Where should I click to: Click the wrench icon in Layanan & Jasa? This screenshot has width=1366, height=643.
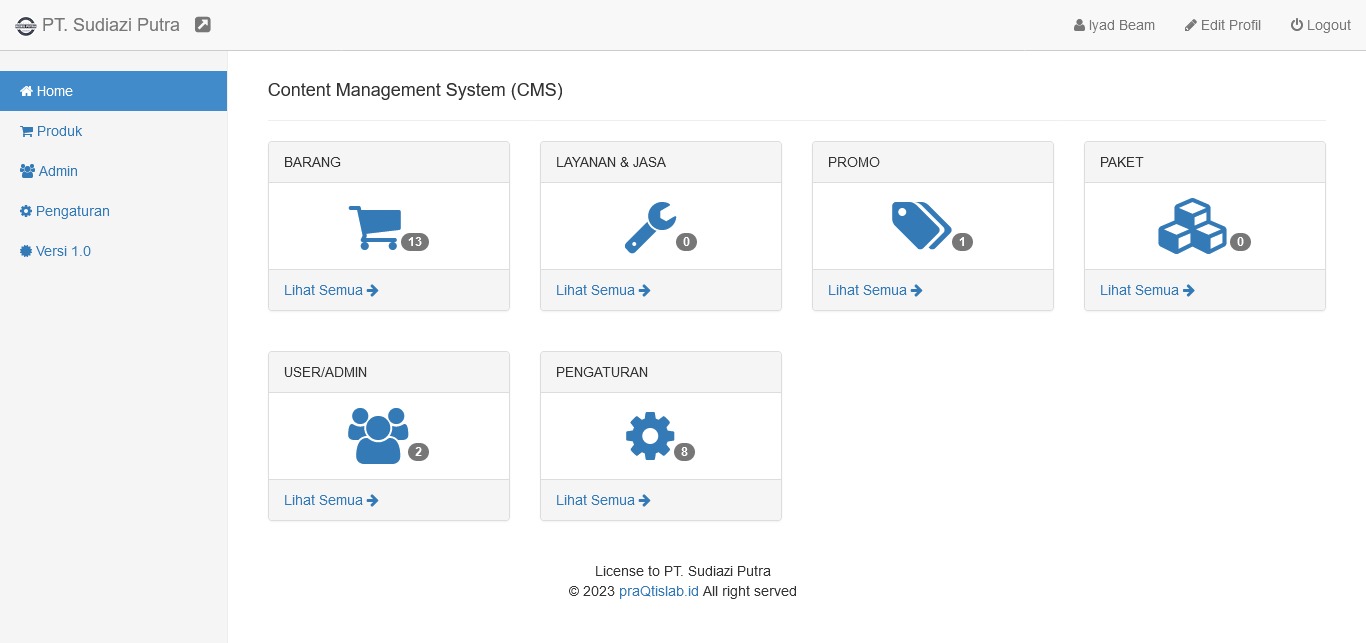click(650, 227)
